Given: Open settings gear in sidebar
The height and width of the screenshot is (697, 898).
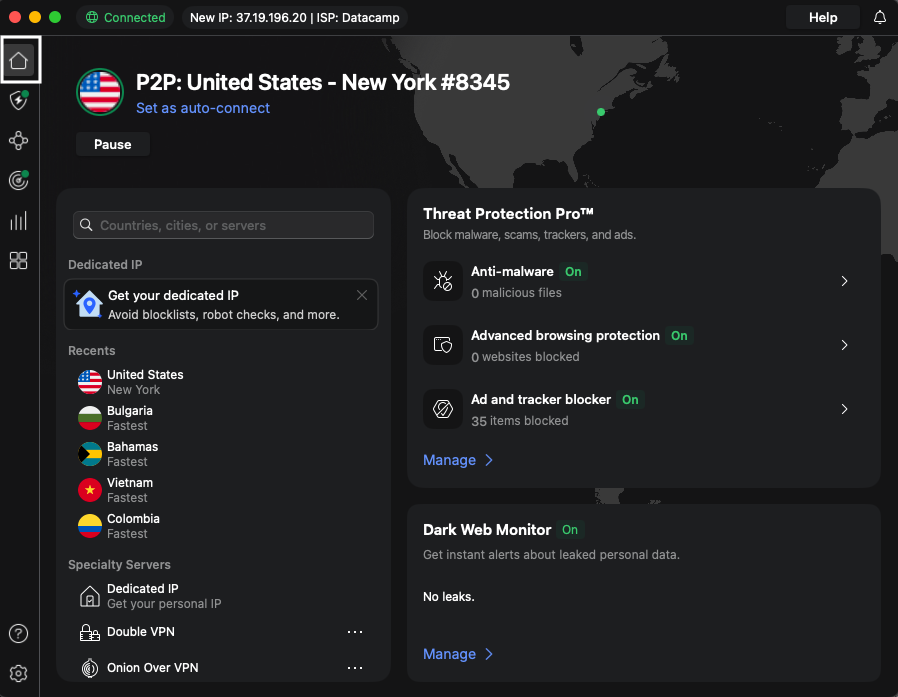Looking at the screenshot, I should click(x=18, y=674).
